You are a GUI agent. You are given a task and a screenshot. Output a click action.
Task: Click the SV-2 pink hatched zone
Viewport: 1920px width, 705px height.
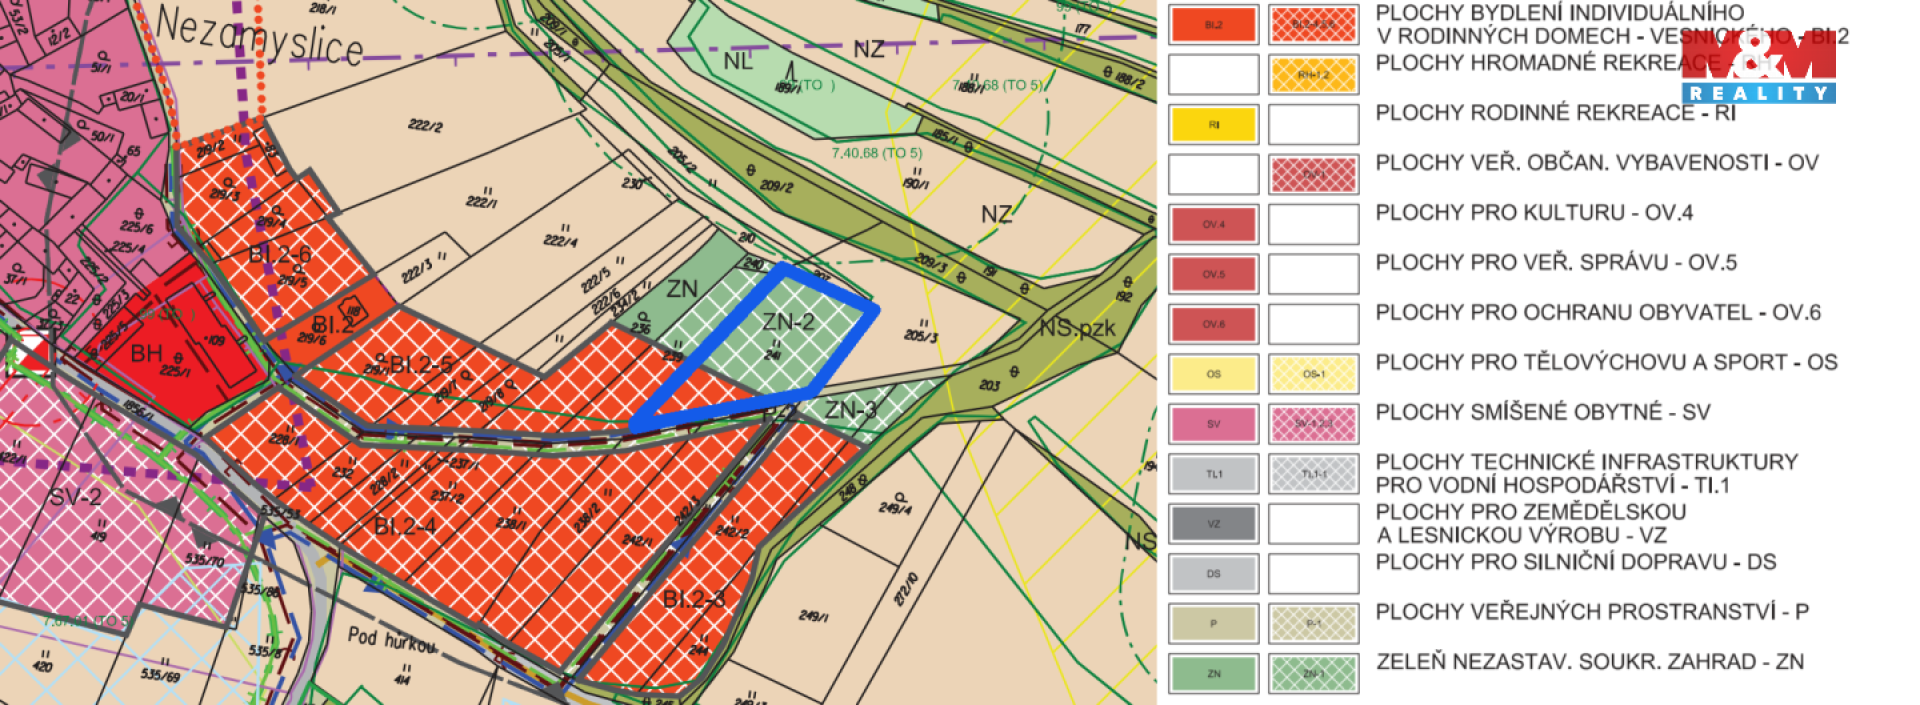point(75,497)
